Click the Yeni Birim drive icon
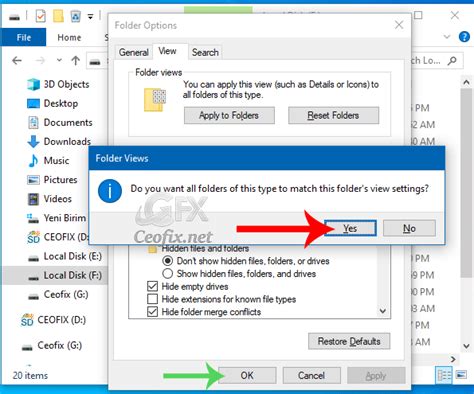Image resolution: width=474 pixels, height=394 pixels. [x=33, y=218]
